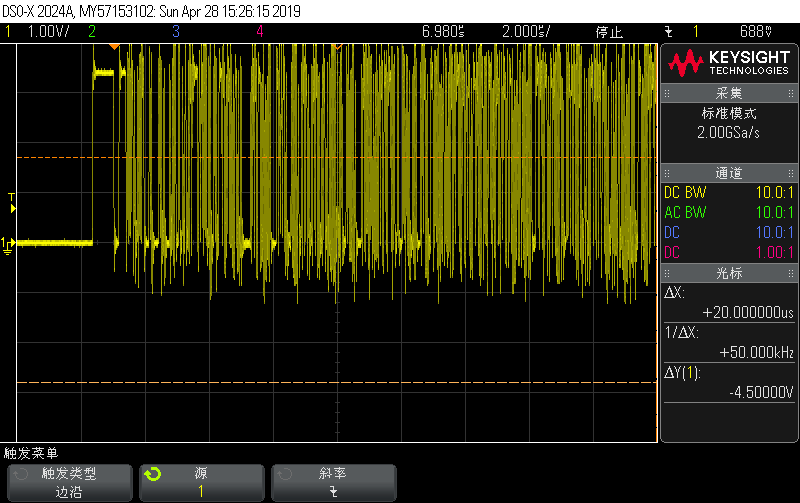Click the lower orange dashed Y cursor line
The height and width of the screenshot is (503, 800).
[337, 382]
